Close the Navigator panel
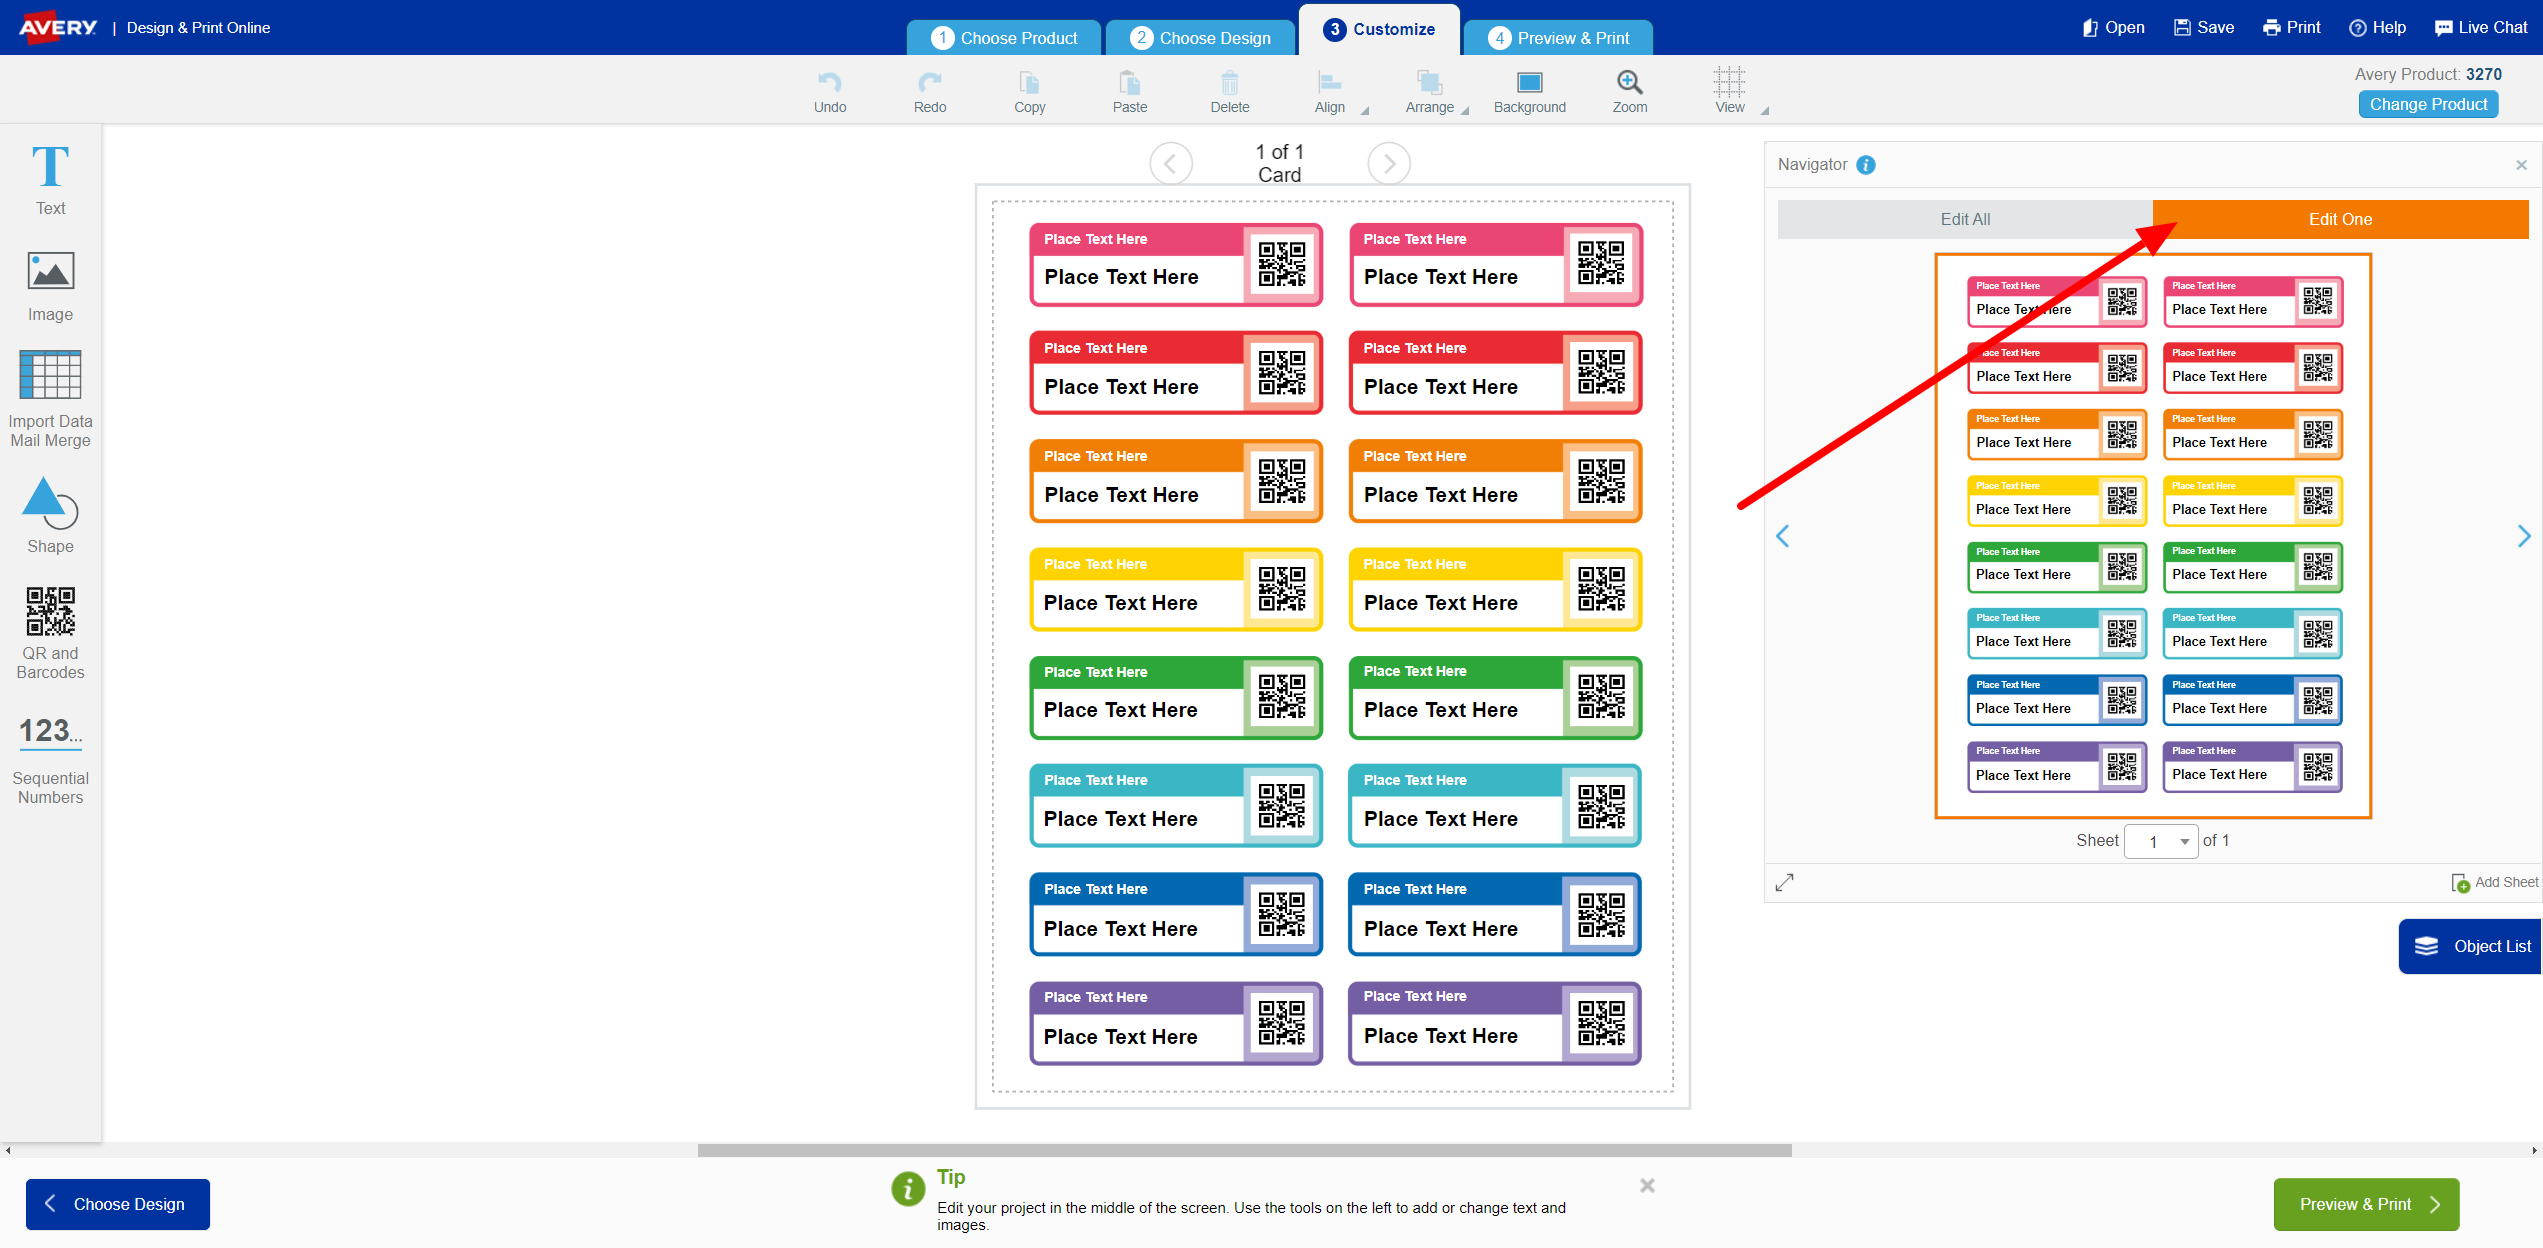Image resolution: width=2543 pixels, height=1248 pixels. (2521, 165)
